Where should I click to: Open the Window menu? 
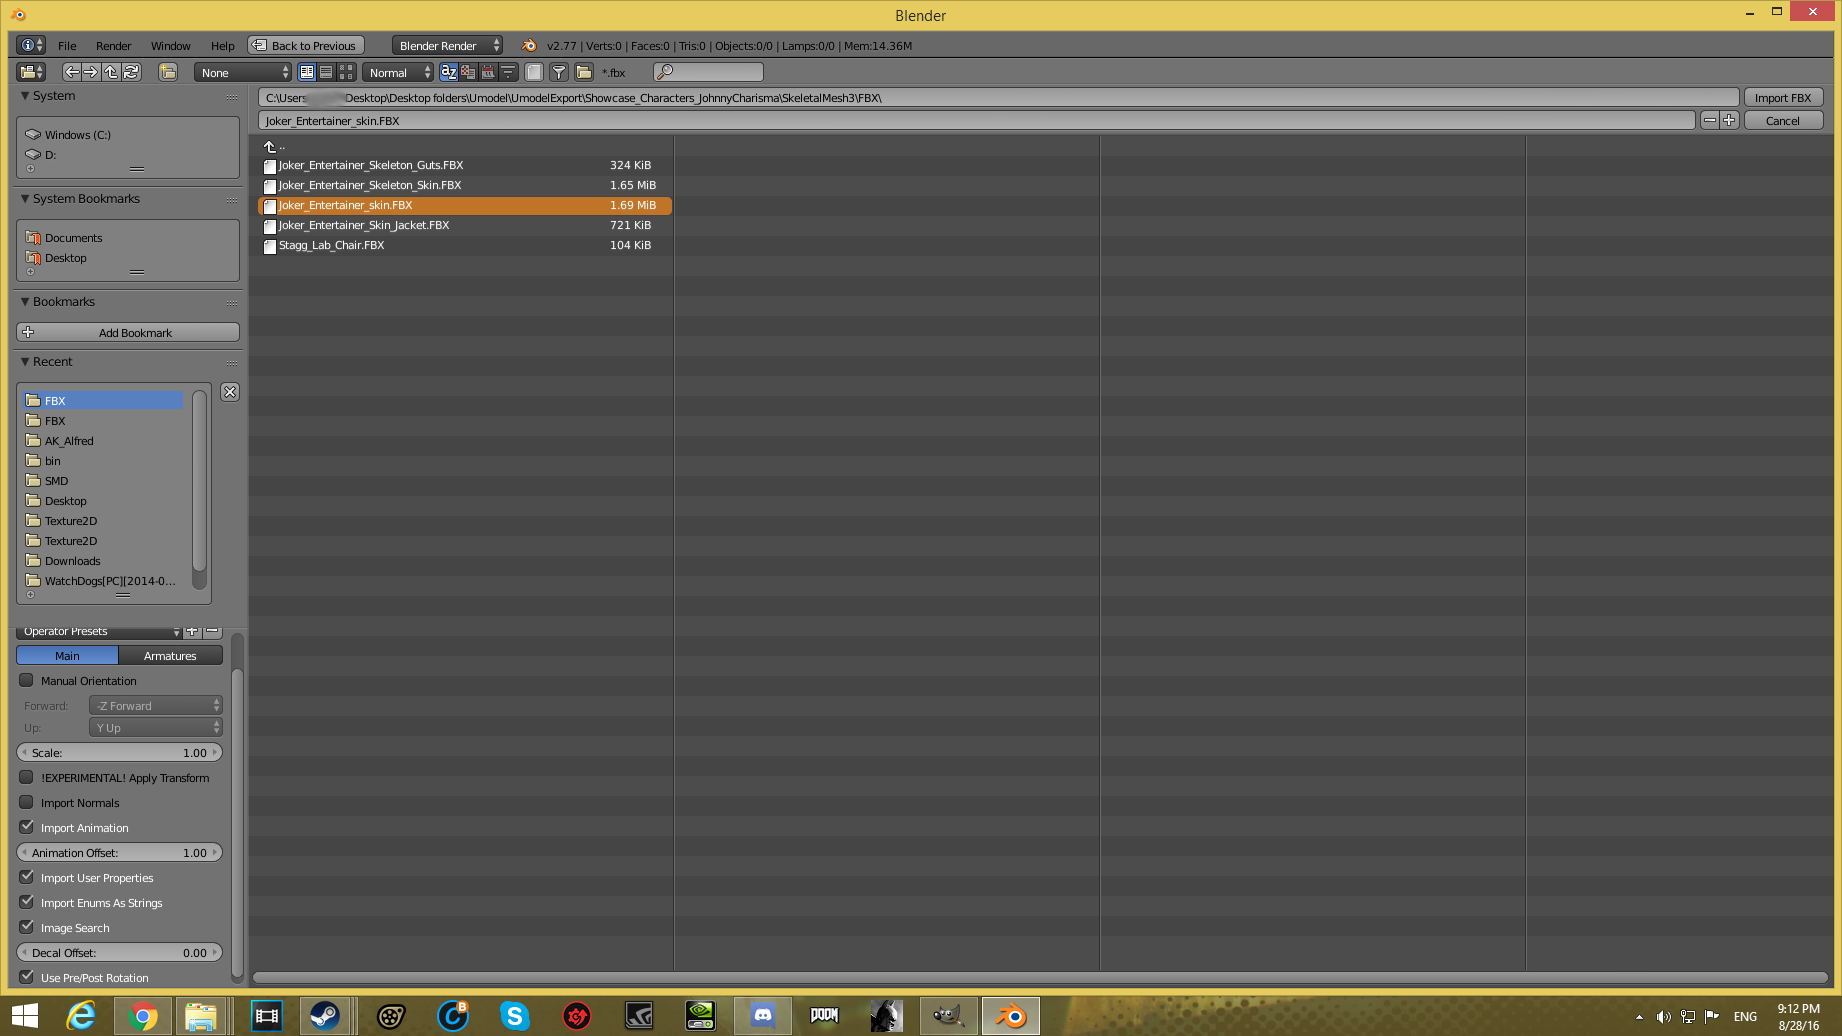click(x=171, y=46)
